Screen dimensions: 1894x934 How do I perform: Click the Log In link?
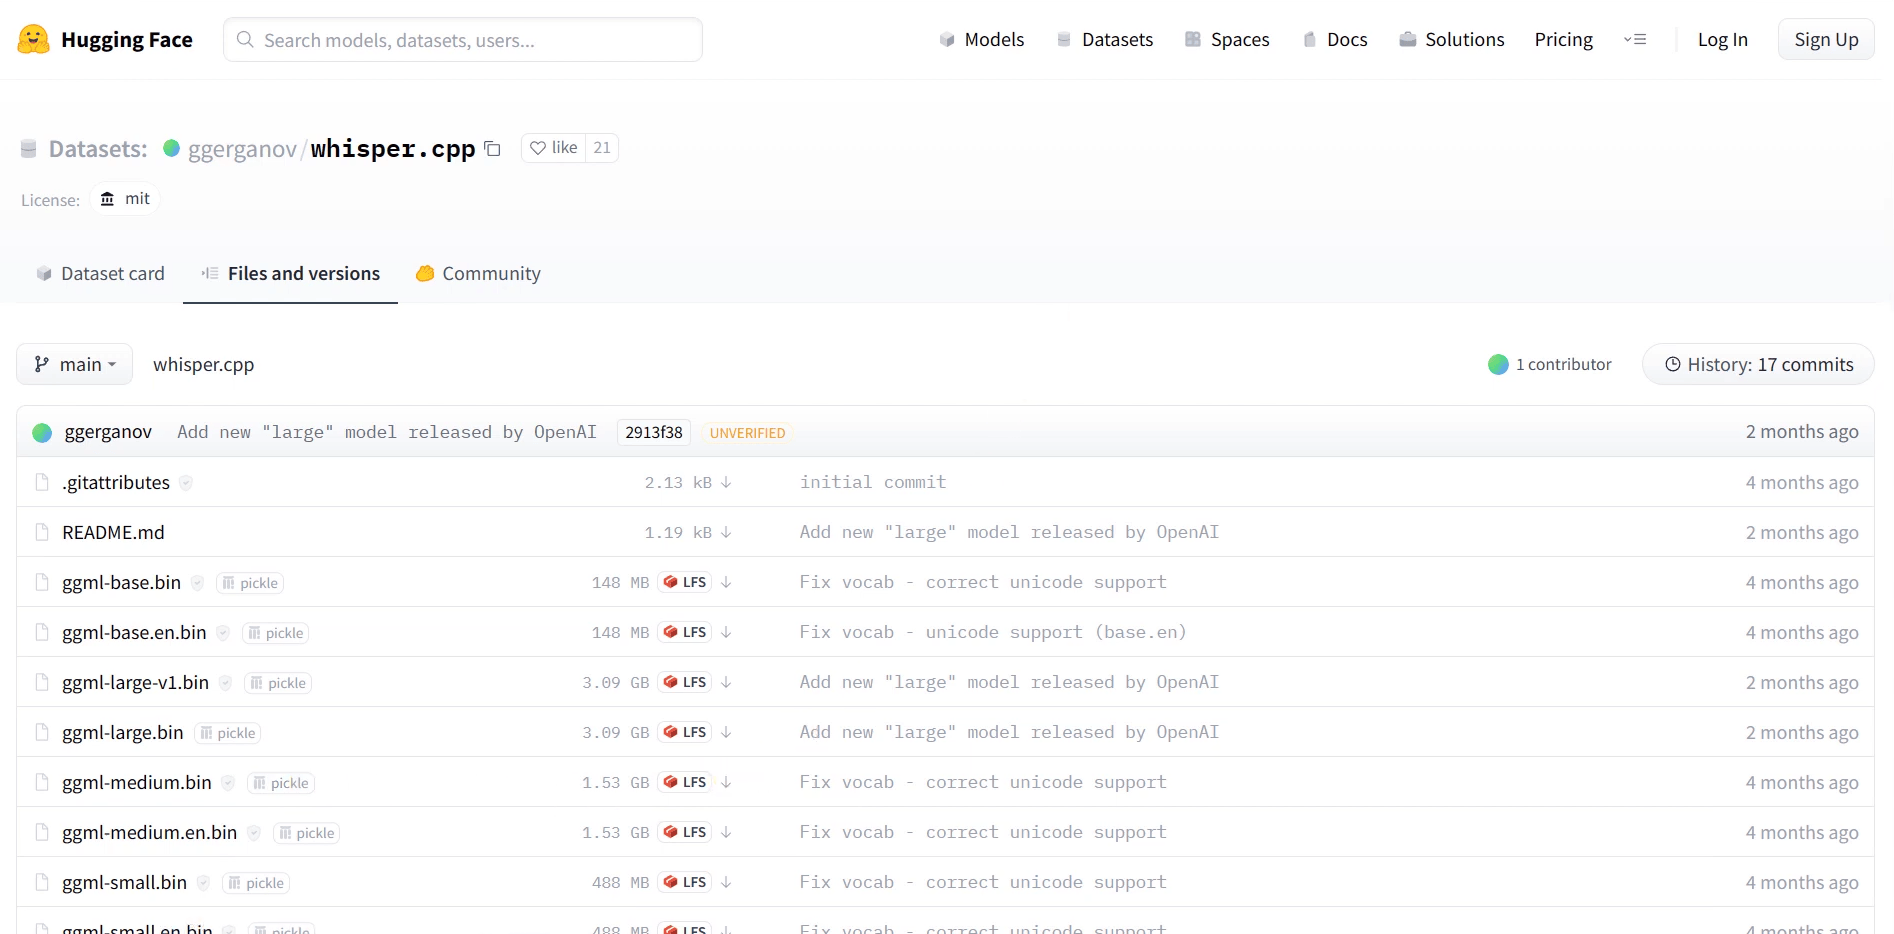coord(1722,39)
